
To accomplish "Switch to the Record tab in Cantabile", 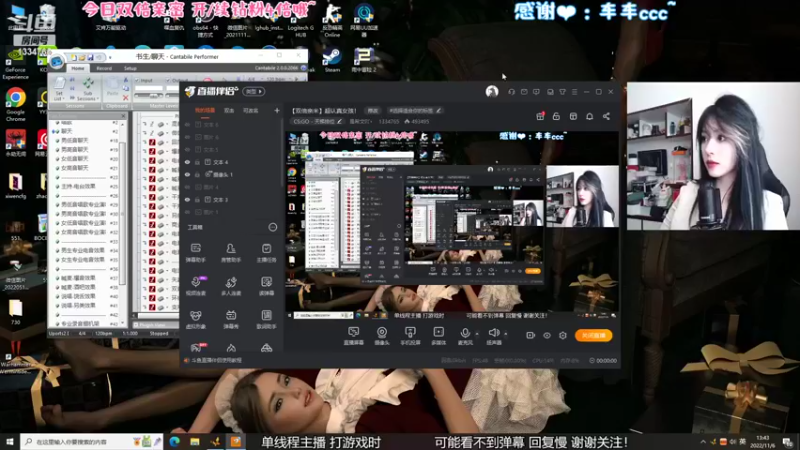I will 104,68.
